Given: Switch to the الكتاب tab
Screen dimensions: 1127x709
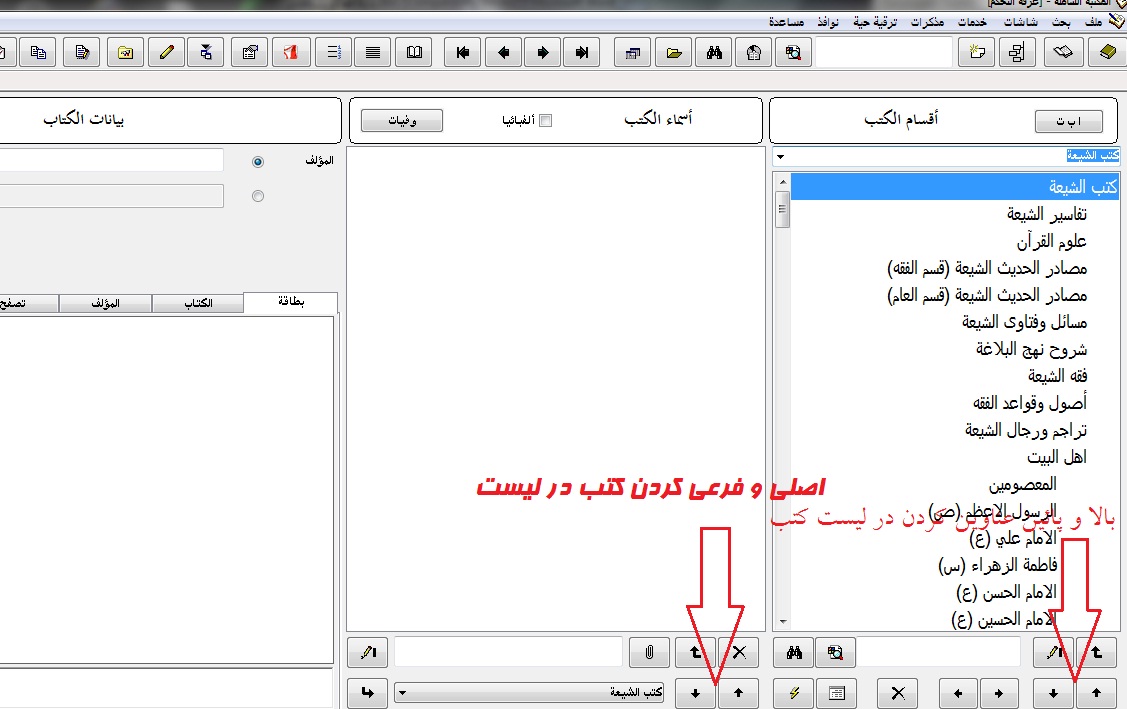Looking at the screenshot, I should [x=198, y=303].
